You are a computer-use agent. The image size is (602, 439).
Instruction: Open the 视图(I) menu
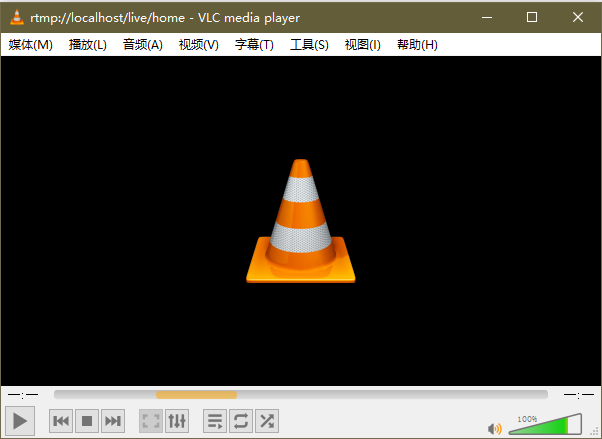click(x=362, y=45)
